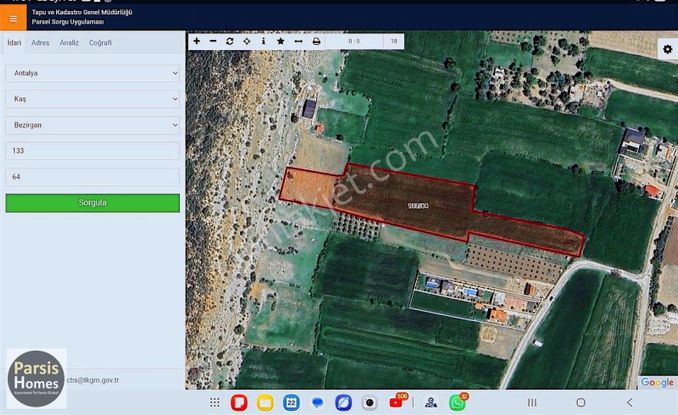Click the star favorites icon

[x=280, y=41]
